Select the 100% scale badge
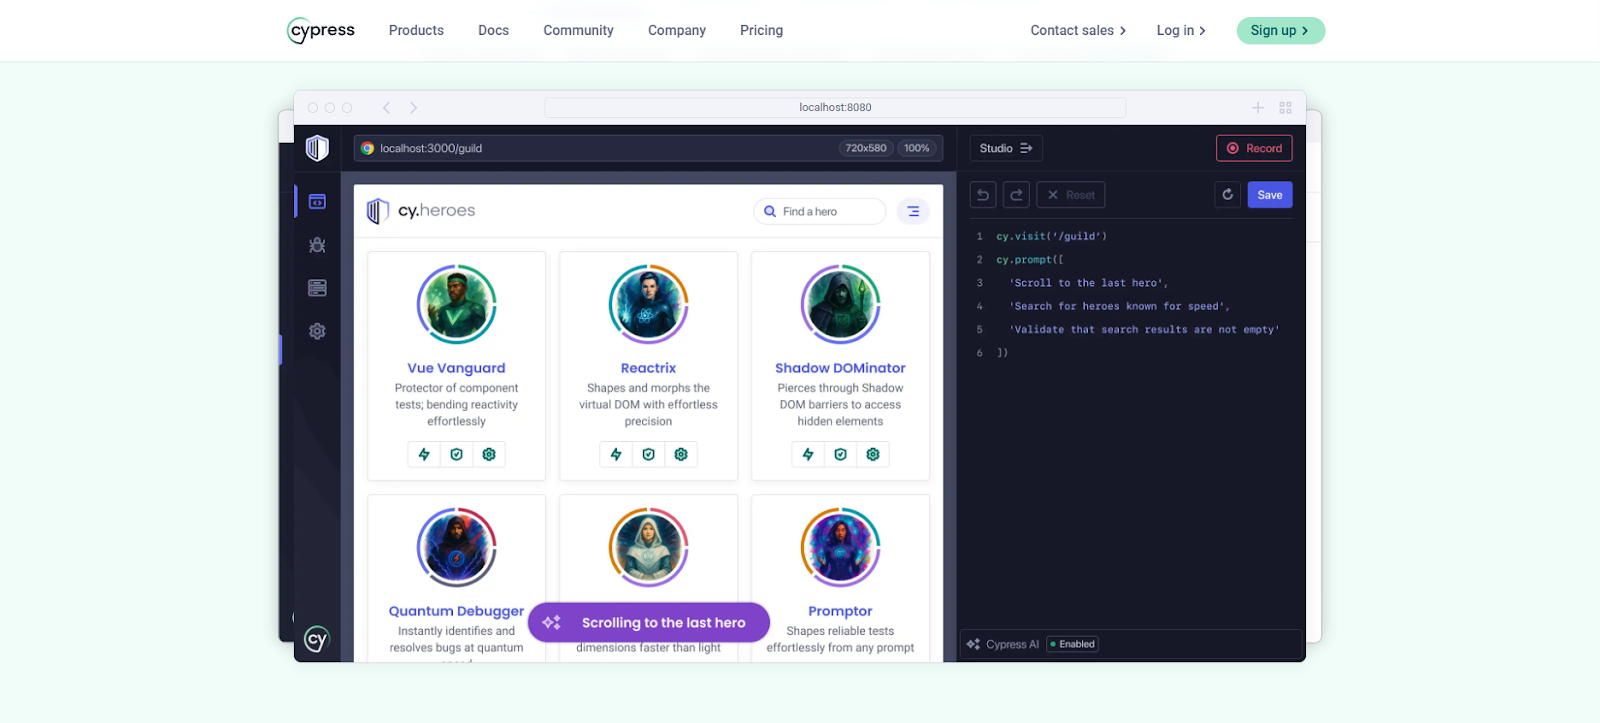Viewport: 1600px width, 723px height. pos(916,148)
